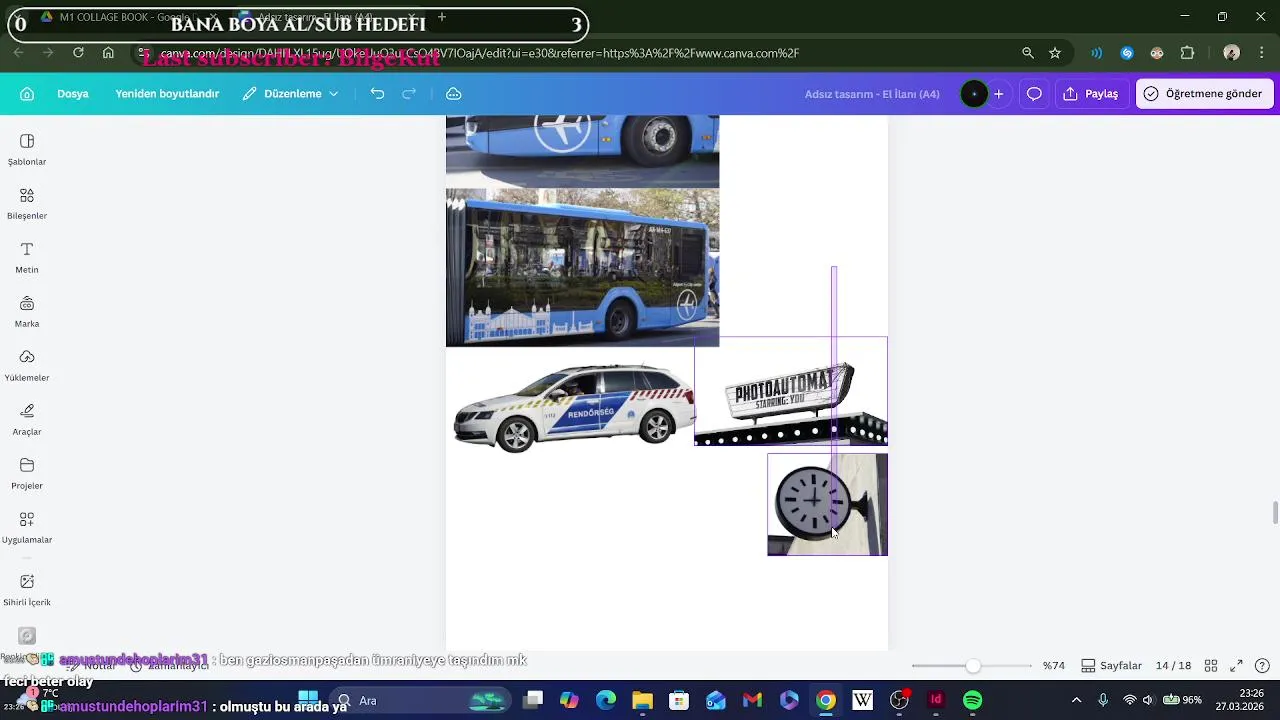Open the Projeler projects panel
Viewport: 1280px width, 720px height.
[27, 473]
